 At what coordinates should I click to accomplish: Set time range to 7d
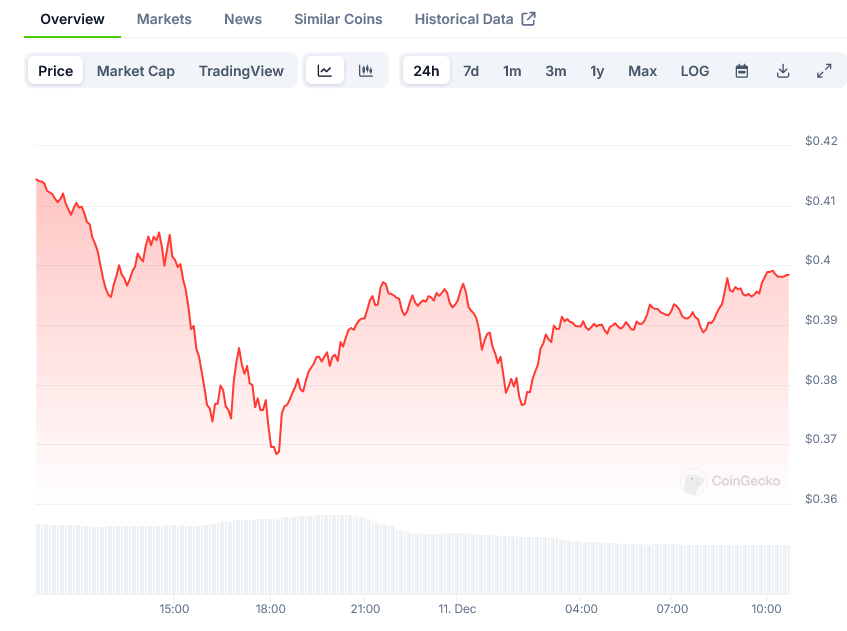point(471,71)
